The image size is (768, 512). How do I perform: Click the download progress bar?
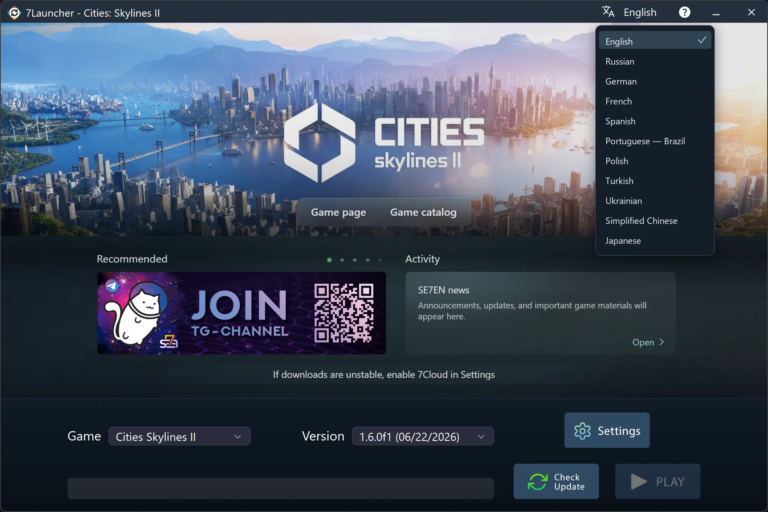pos(281,488)
